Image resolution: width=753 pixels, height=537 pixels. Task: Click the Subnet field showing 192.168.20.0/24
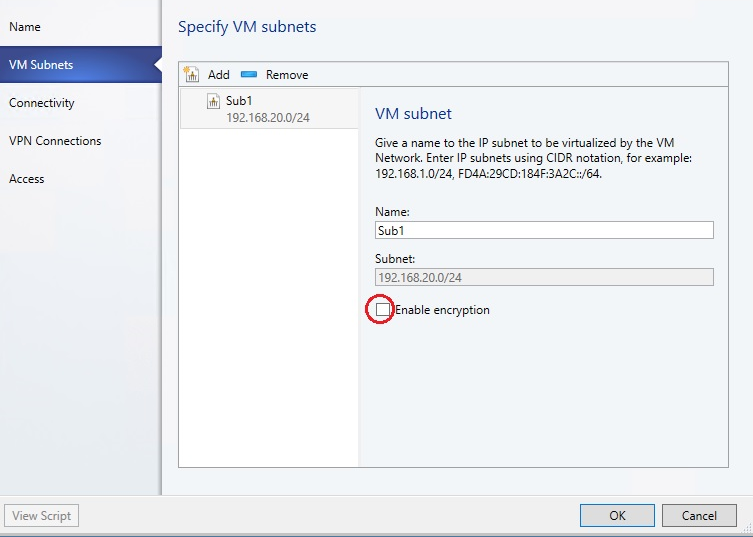(544, 277)
